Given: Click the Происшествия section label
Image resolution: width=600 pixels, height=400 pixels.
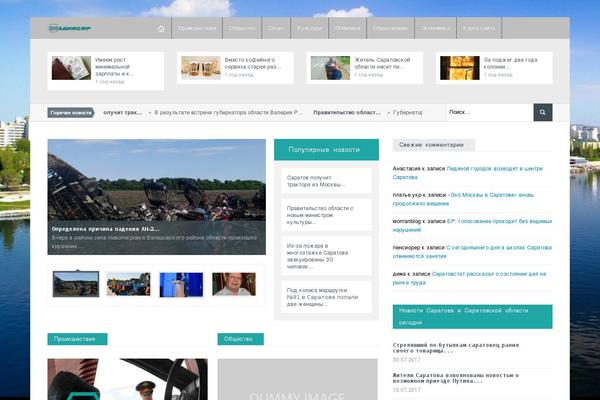Looking at the screenshot, I should 77,339.
